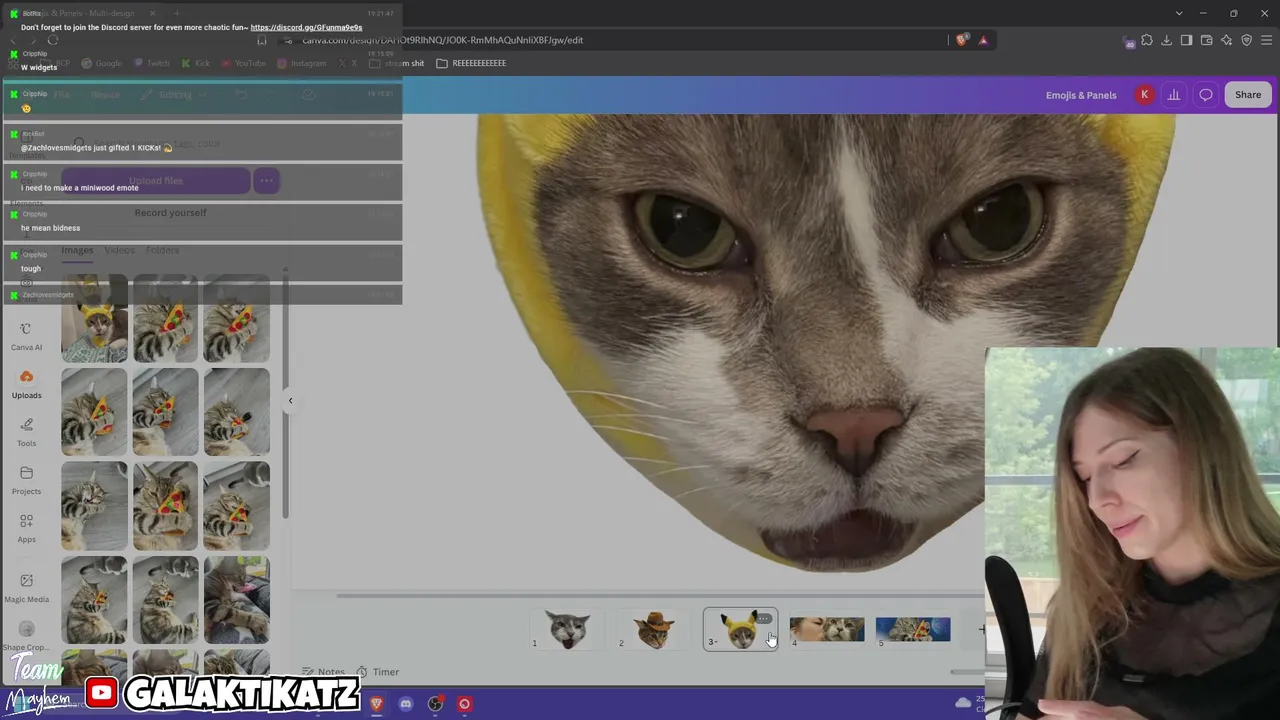Viewport: 1280px width, 720px height.
Task: Open the Leo AI sparkle icon
Action: [1226, 40]
